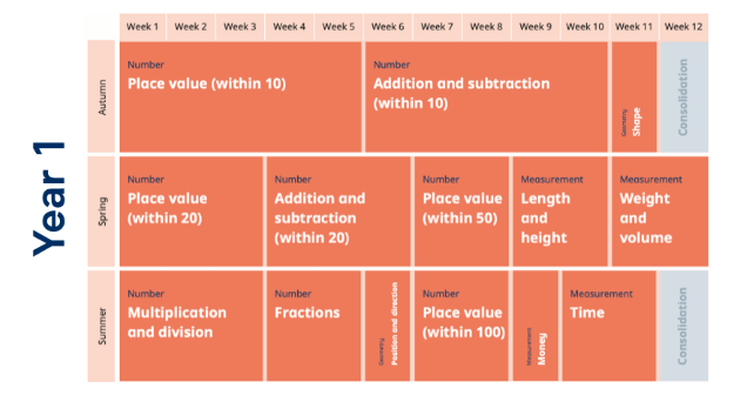Image resolution: width=740 pixels, height=402 pixels.
Task: Select the Summer term row label
Action: (x=101, y=326)
